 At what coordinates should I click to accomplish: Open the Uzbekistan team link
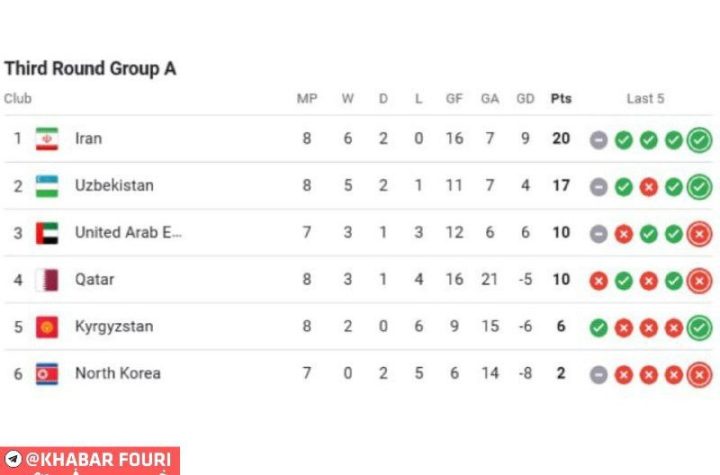click(x=114, y=186)
